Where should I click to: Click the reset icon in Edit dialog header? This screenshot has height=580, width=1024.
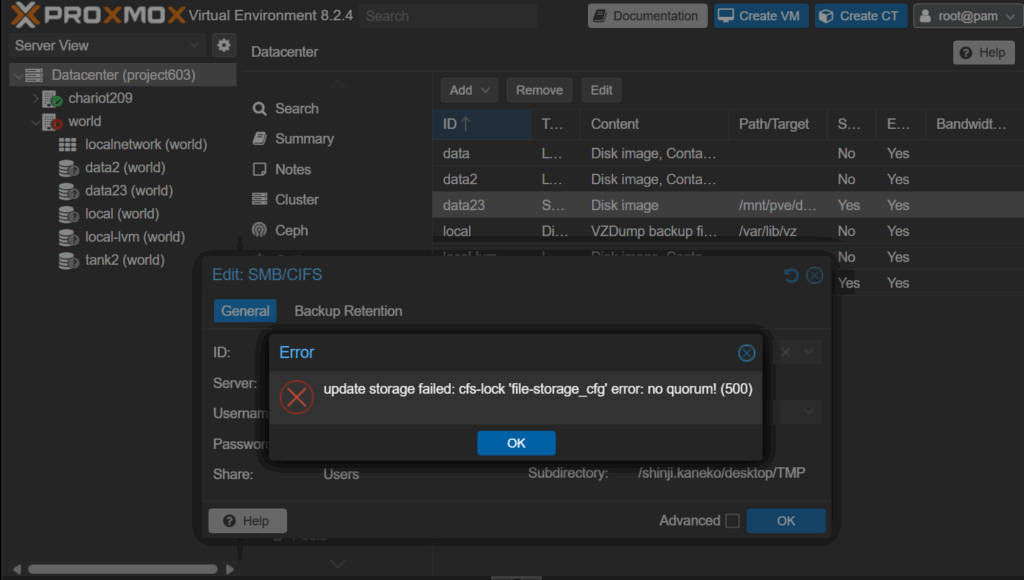click(792, 275)
